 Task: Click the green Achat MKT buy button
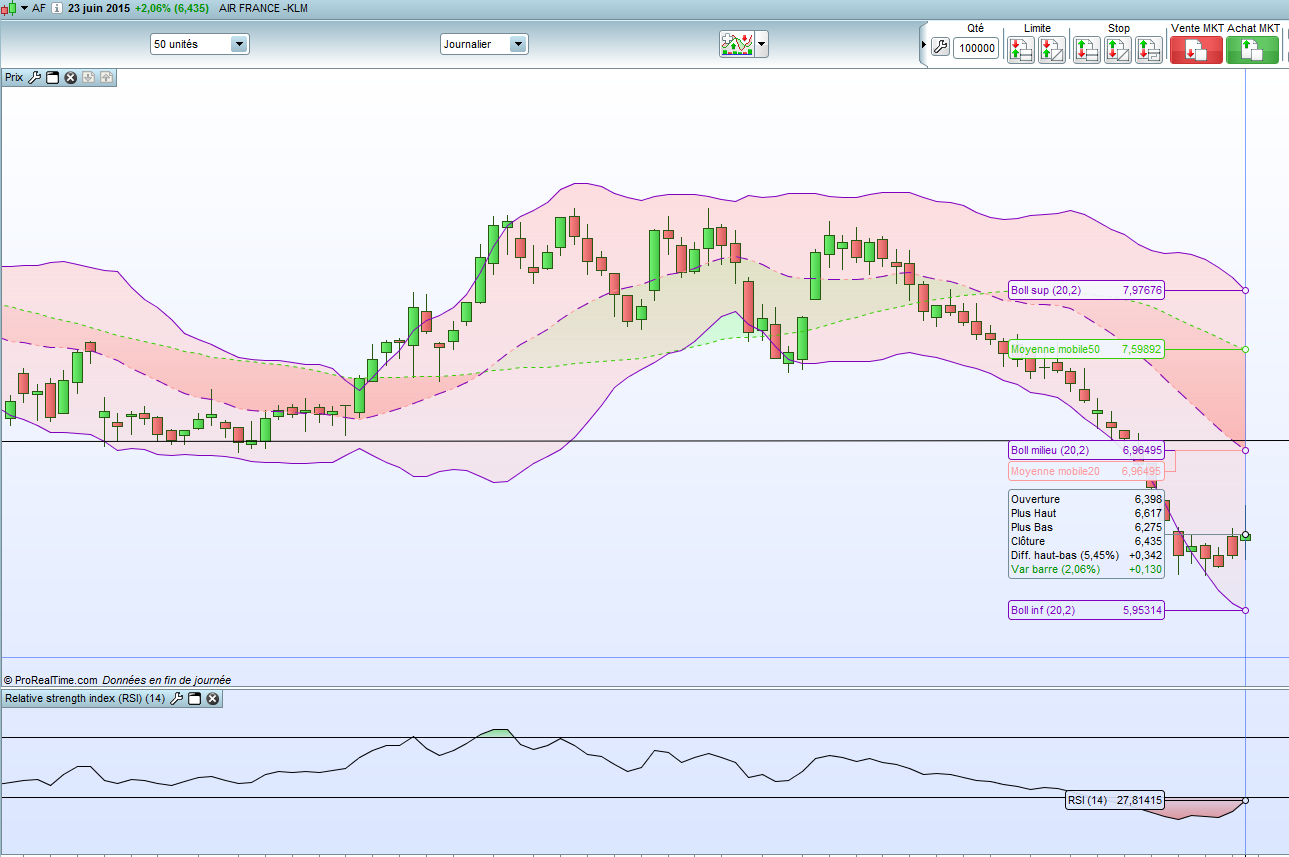[x=1253, y=50]
